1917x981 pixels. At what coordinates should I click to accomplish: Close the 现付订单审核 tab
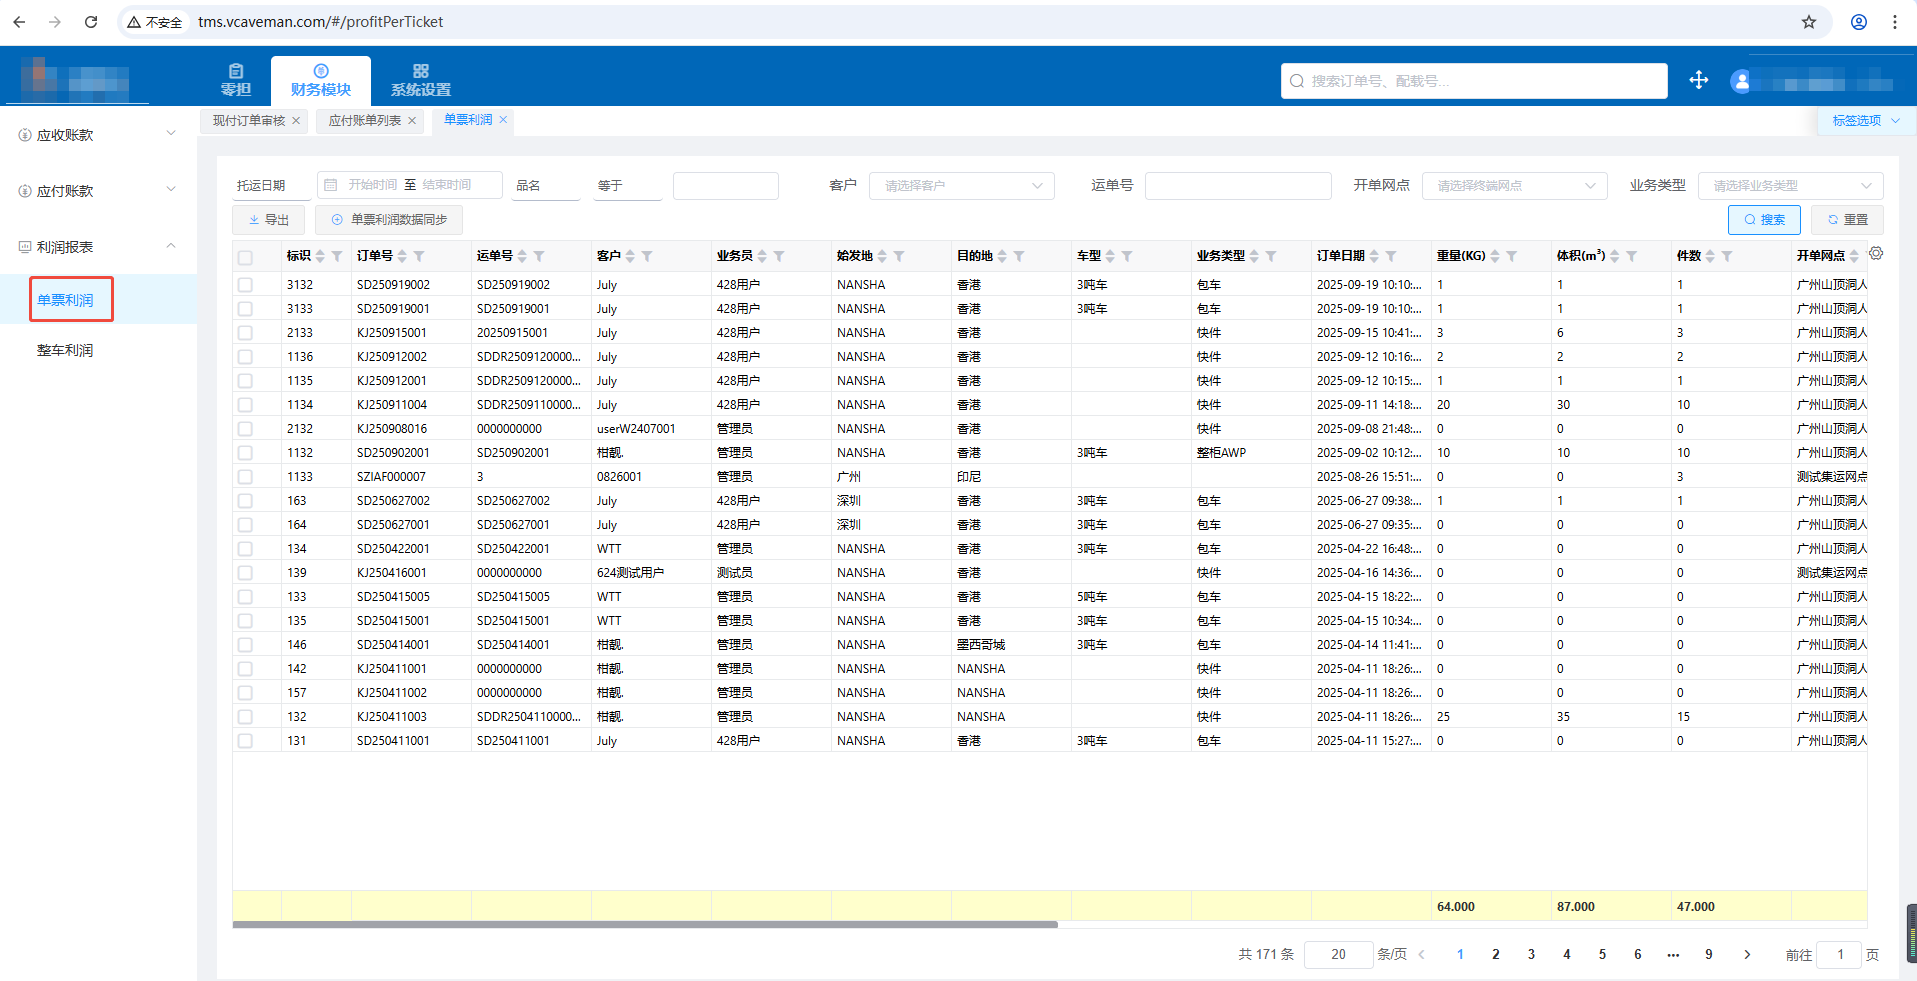click(296, 121)
